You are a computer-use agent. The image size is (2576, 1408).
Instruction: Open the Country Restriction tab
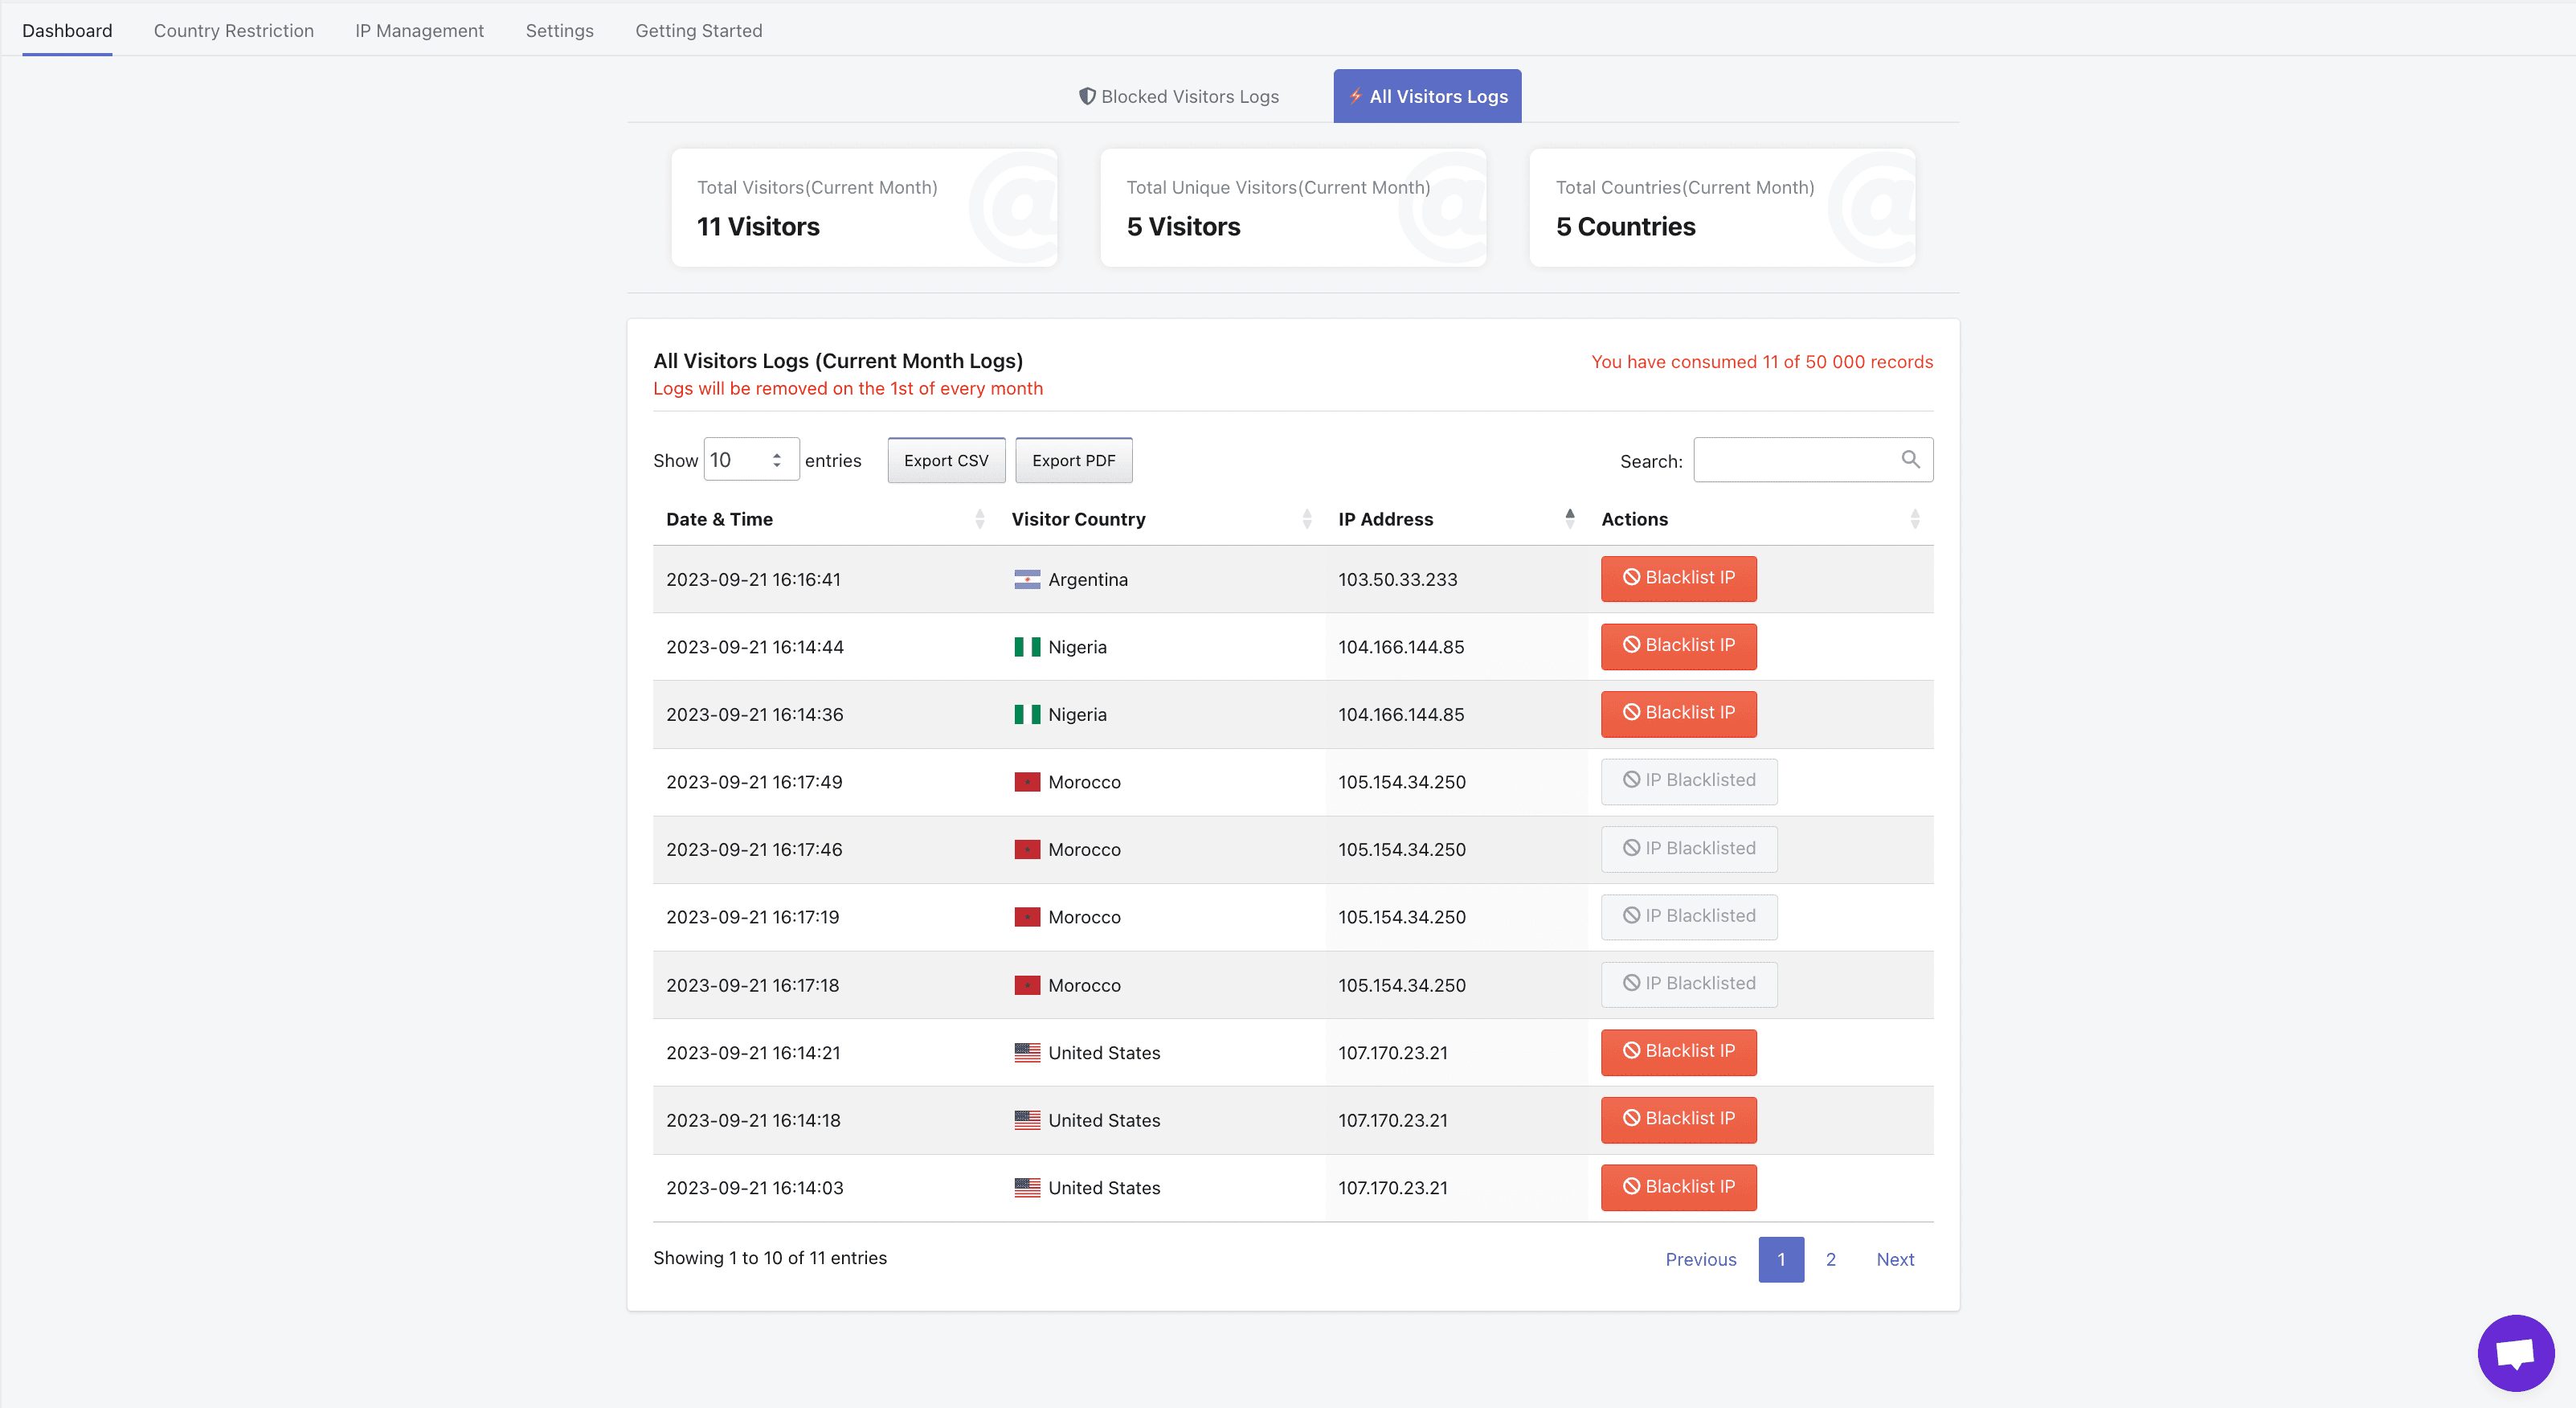[232, 30]
